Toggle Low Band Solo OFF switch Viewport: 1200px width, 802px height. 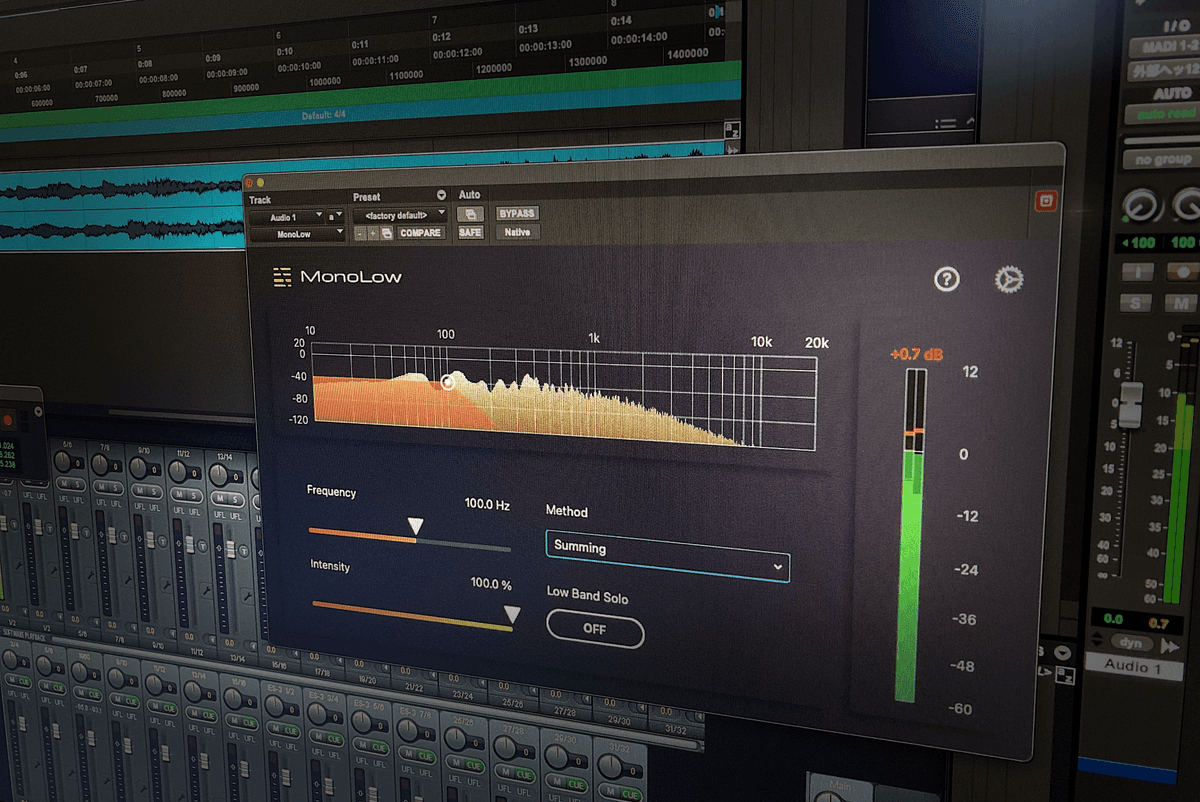point(595,631)
